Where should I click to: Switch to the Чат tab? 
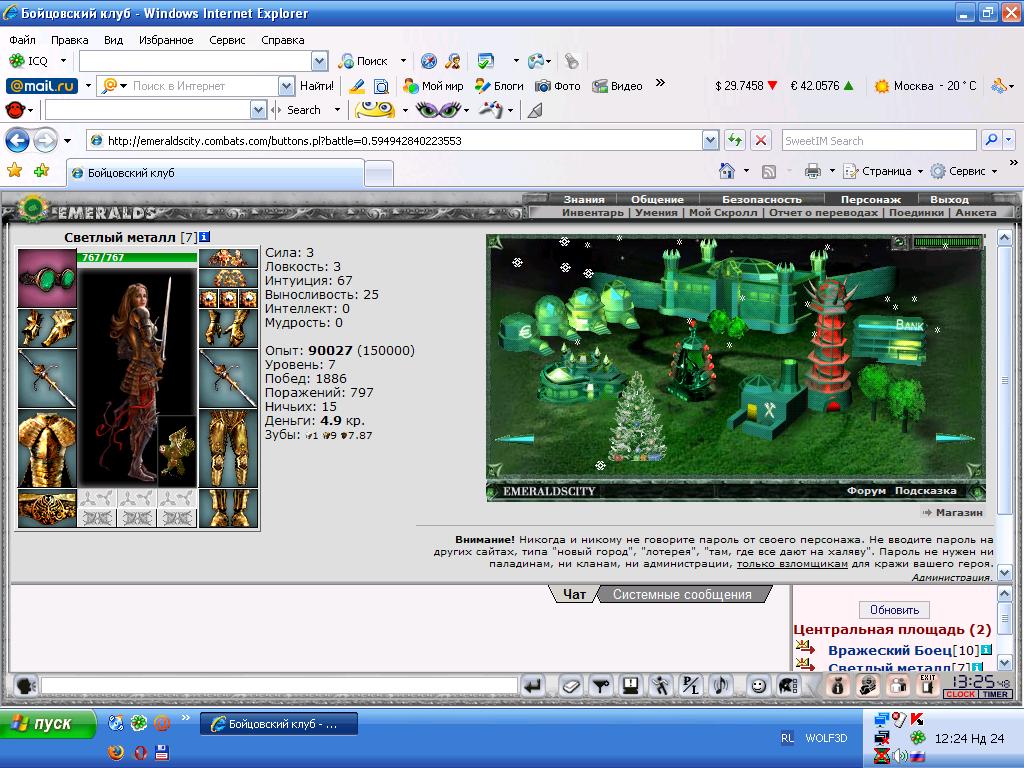pos(574,594)
